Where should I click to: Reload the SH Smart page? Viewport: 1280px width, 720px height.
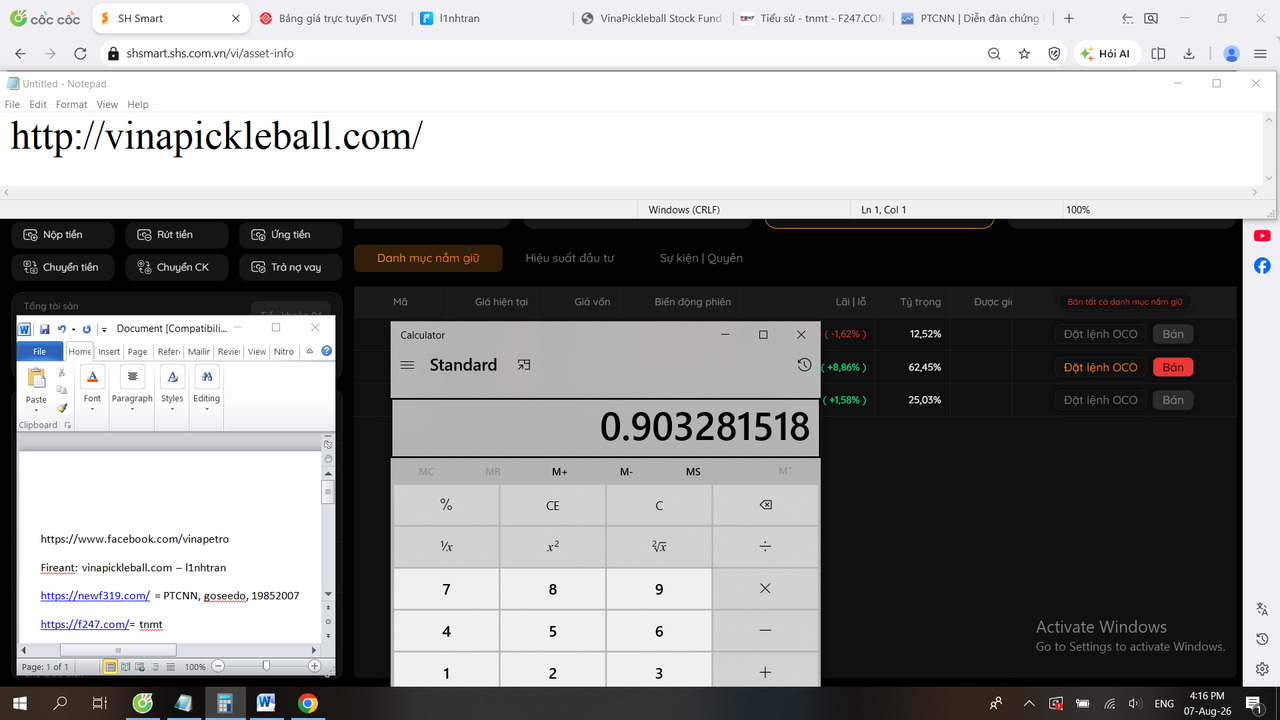click(81, 54)
